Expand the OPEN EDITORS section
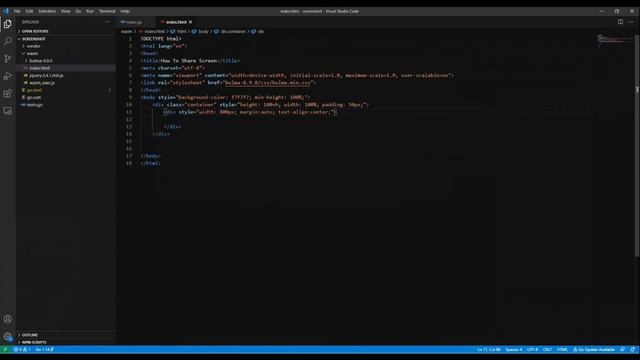Image resolution: width=640 pixels, height=360 pixels. point(66,31)
